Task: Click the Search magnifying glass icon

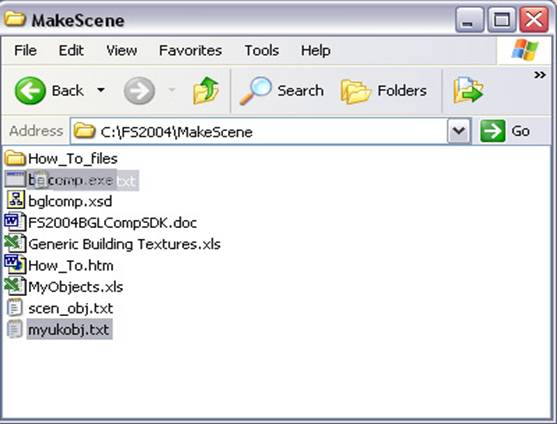Action: [x=256, y=91]
